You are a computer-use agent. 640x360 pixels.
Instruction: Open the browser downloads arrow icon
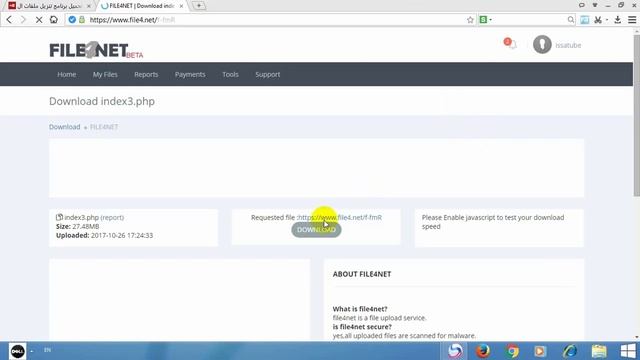(x=618, y=20)
